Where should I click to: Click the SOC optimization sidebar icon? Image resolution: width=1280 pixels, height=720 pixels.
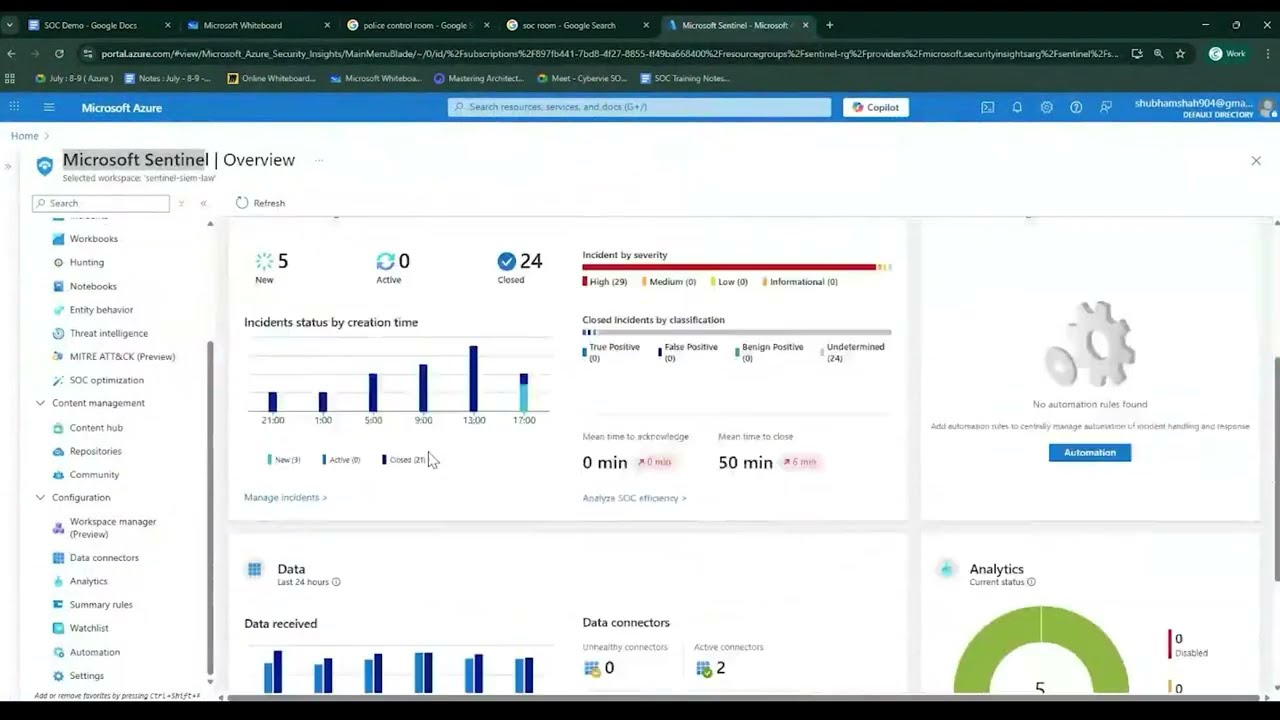[x=58, y=380]
